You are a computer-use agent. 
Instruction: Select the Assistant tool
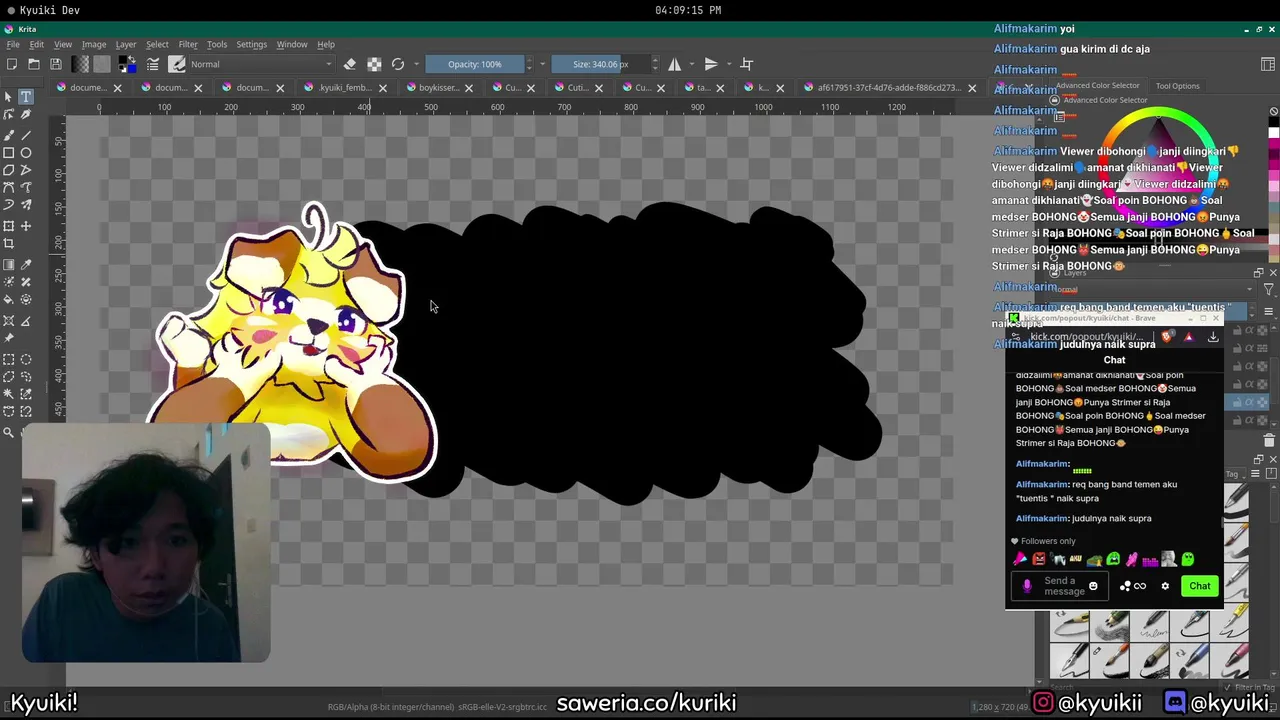pyautogui.click(x=9, y=321)
